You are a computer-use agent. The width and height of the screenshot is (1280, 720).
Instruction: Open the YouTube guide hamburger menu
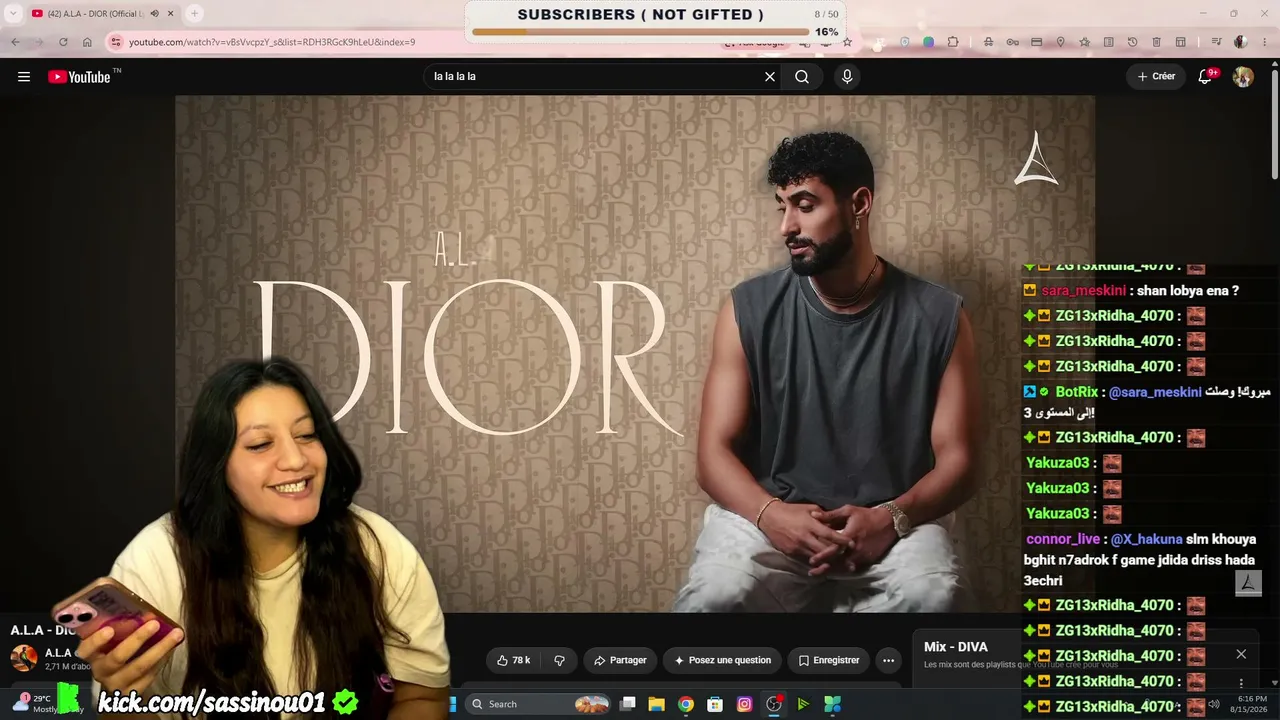(24, 77)
